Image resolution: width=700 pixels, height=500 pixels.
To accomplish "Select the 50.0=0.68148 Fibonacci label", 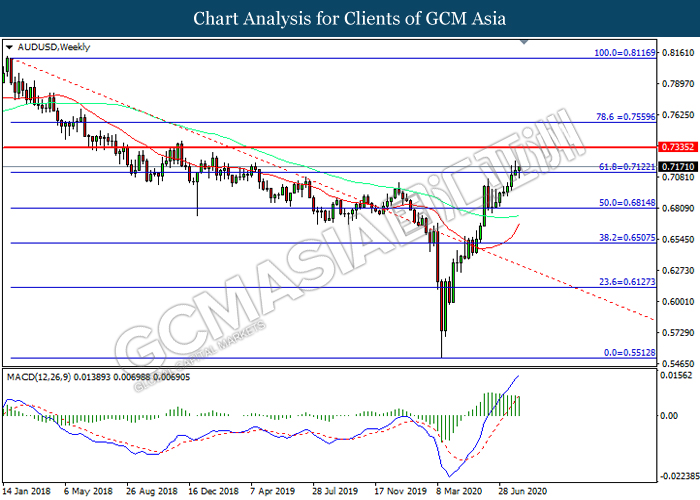I will coord(627,203).
